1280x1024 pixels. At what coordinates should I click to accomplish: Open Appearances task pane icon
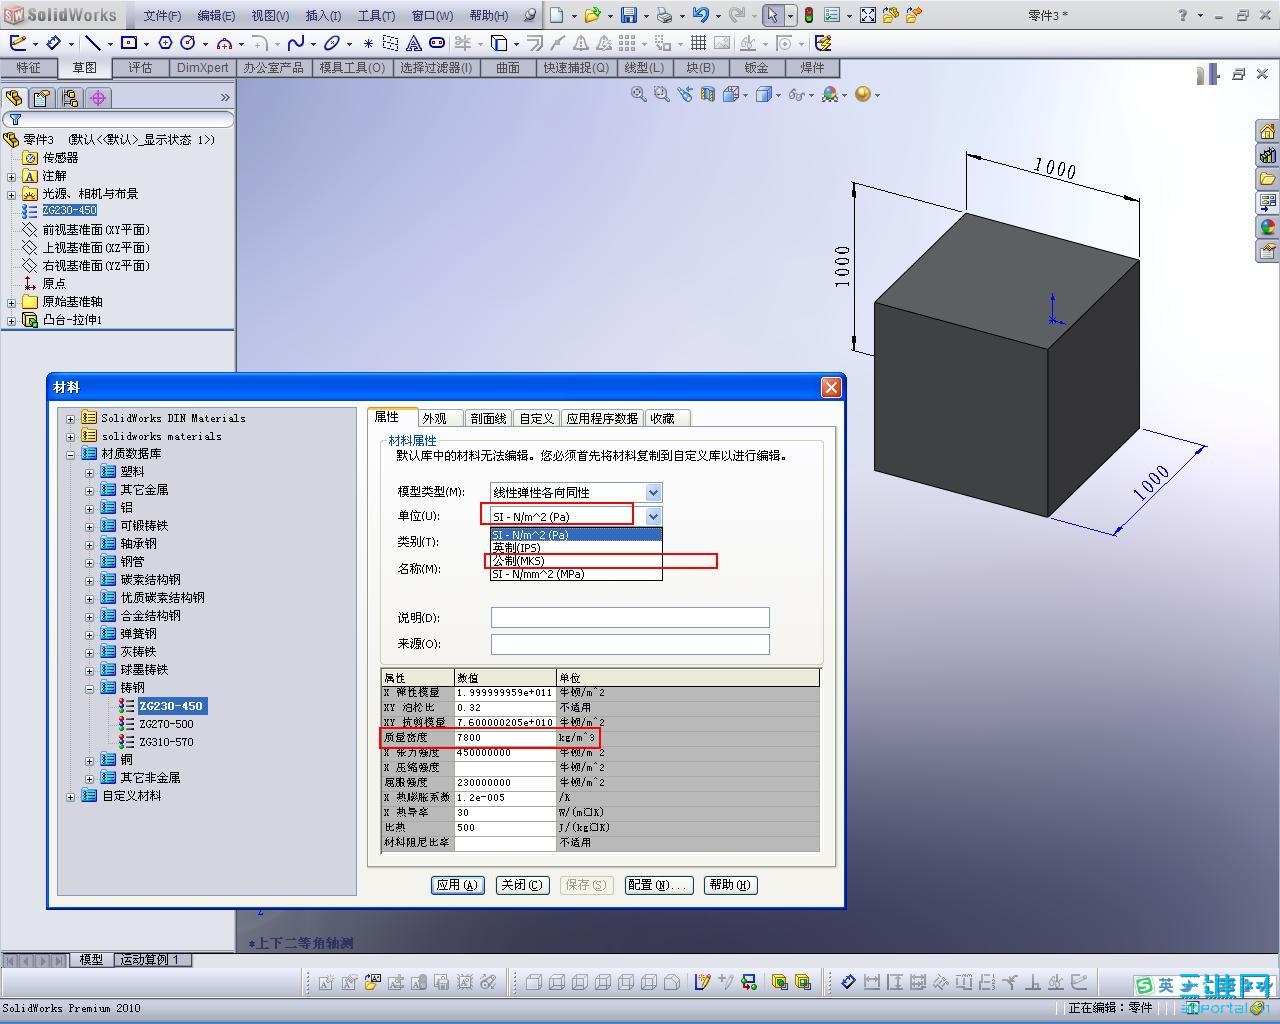pyautogui.click(x=1268, y=228)
